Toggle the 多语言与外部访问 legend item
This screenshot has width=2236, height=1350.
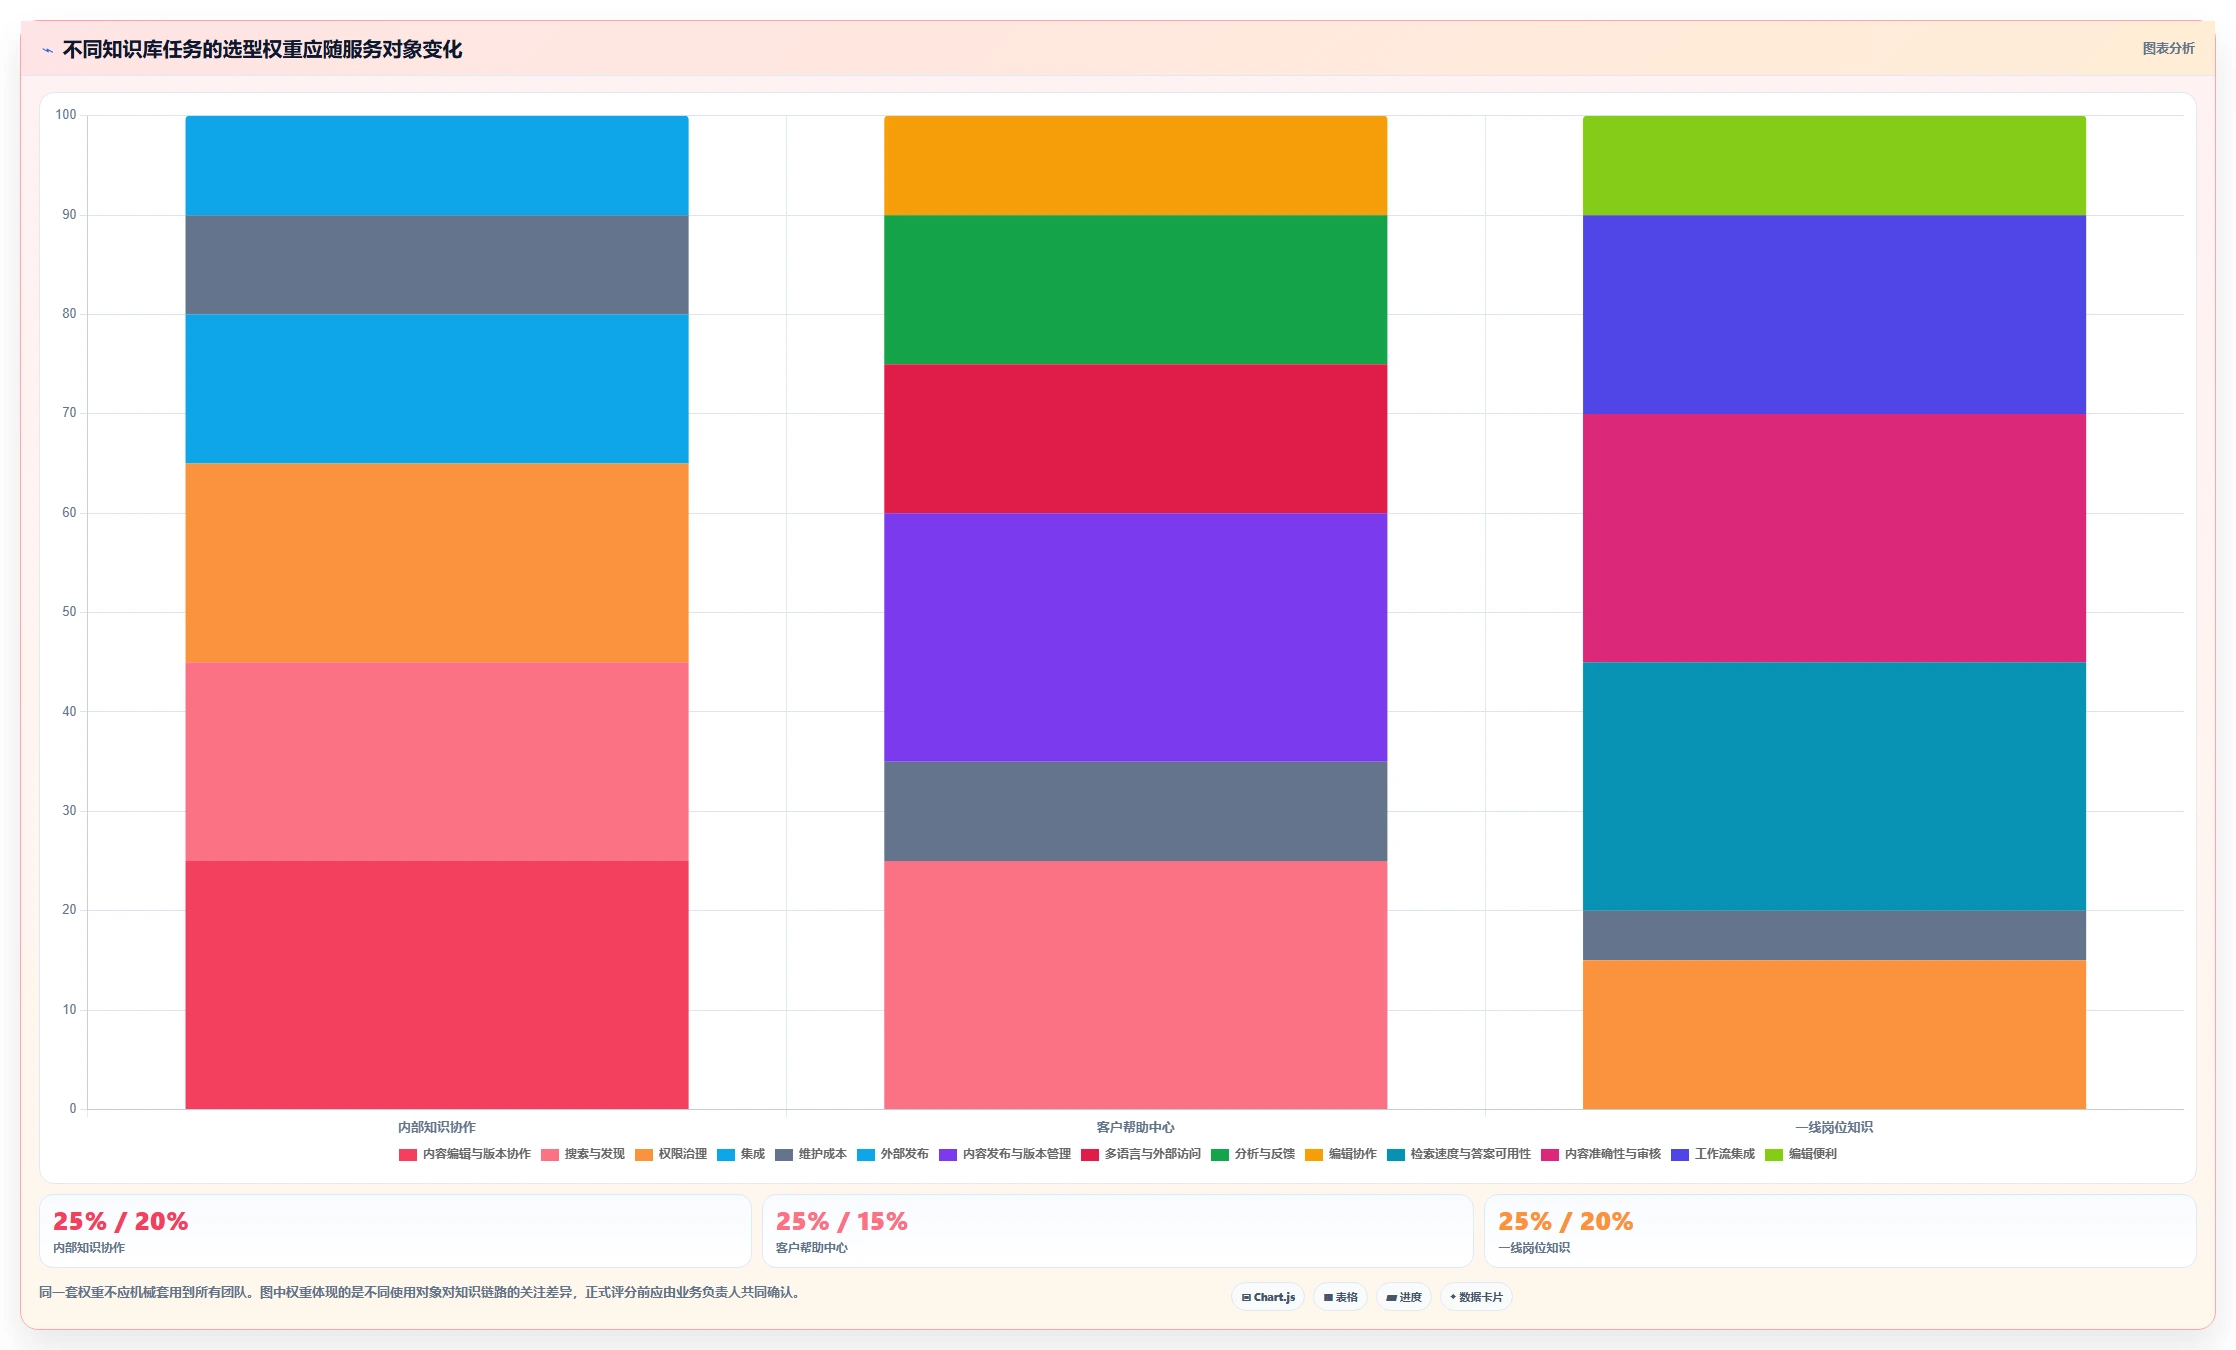(1141, 1154)
